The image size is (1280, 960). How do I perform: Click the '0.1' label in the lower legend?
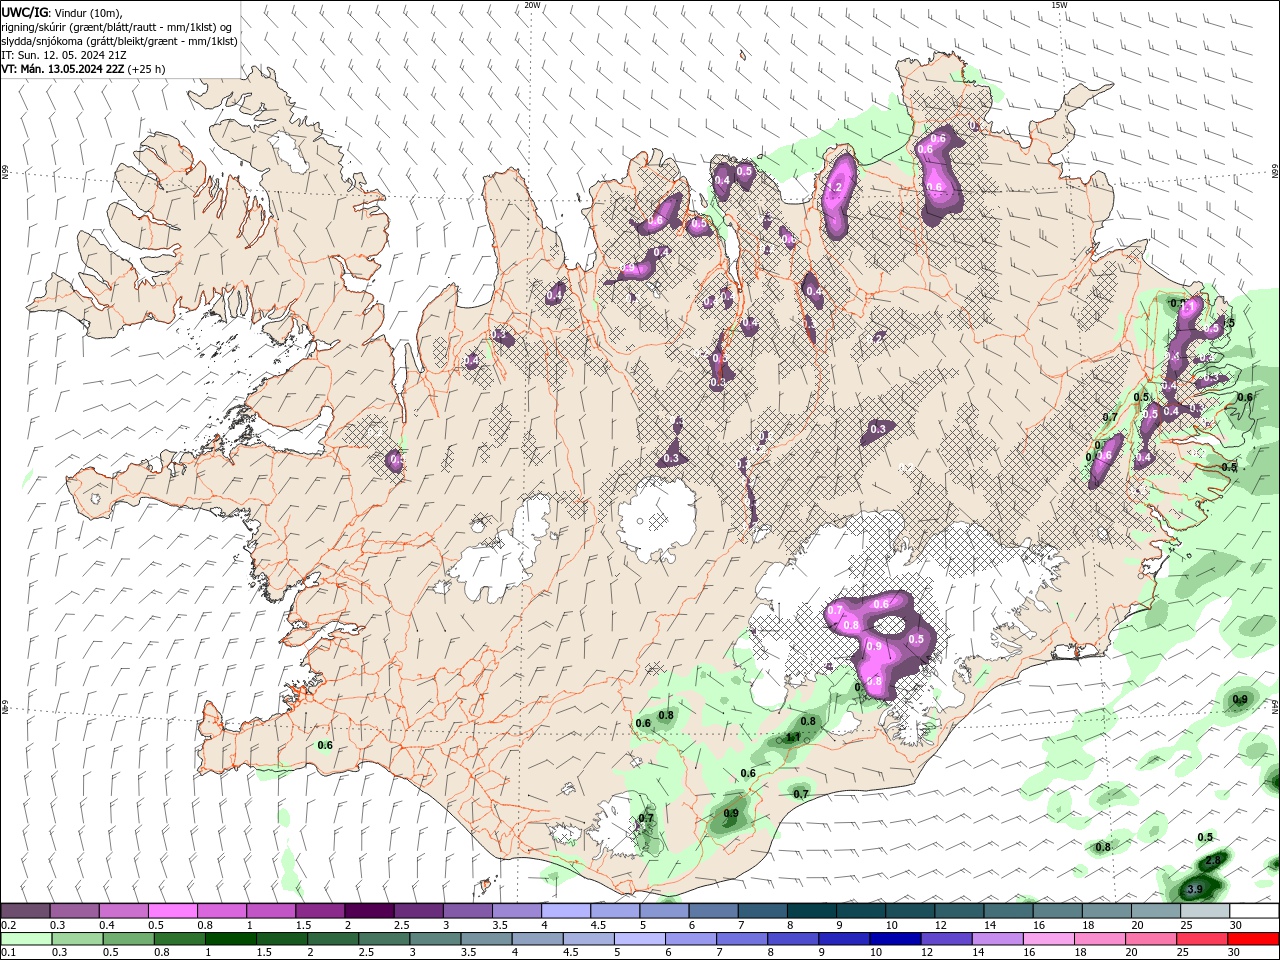coord(7,954)
